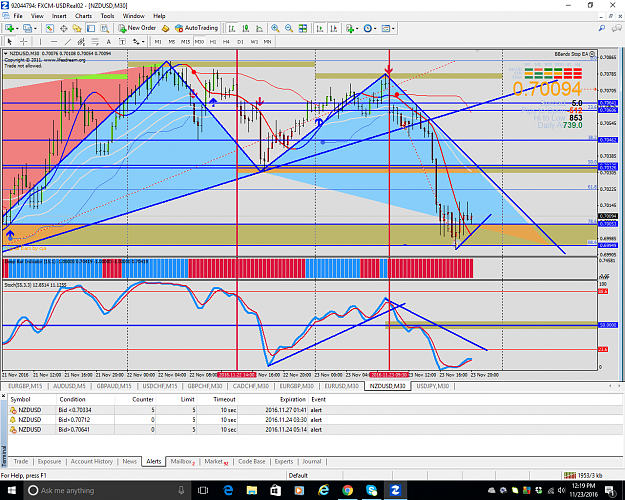Toggle the Terminal panel toolbar button
The width and height of the screenshot is (625, 500).
point(91,28)
